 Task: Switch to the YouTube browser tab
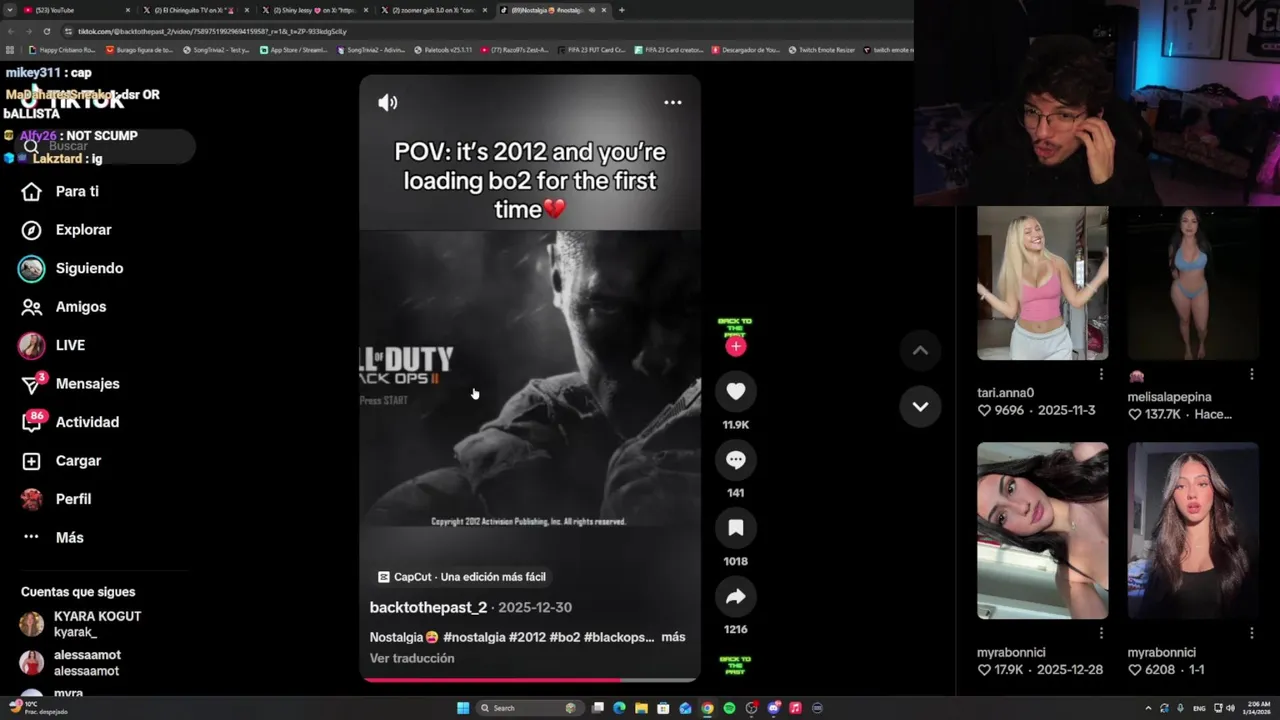point(75,10)
